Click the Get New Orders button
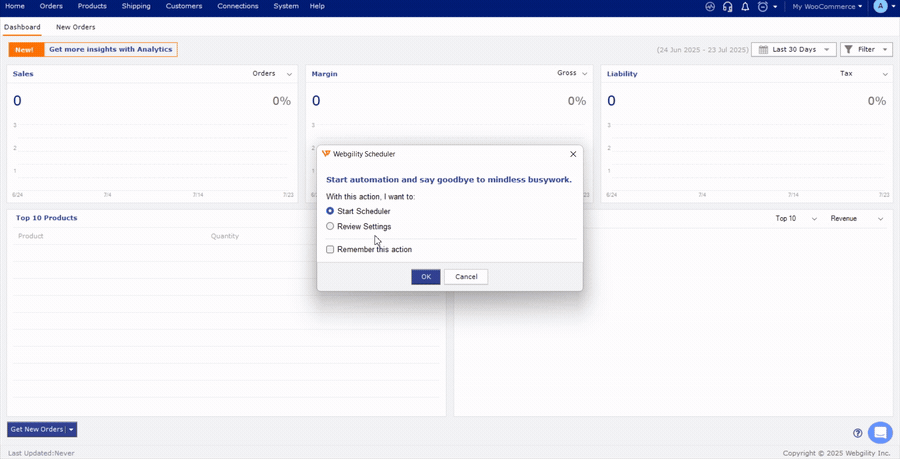This screenshot has width=900, height=459. [x=37, y=430]
